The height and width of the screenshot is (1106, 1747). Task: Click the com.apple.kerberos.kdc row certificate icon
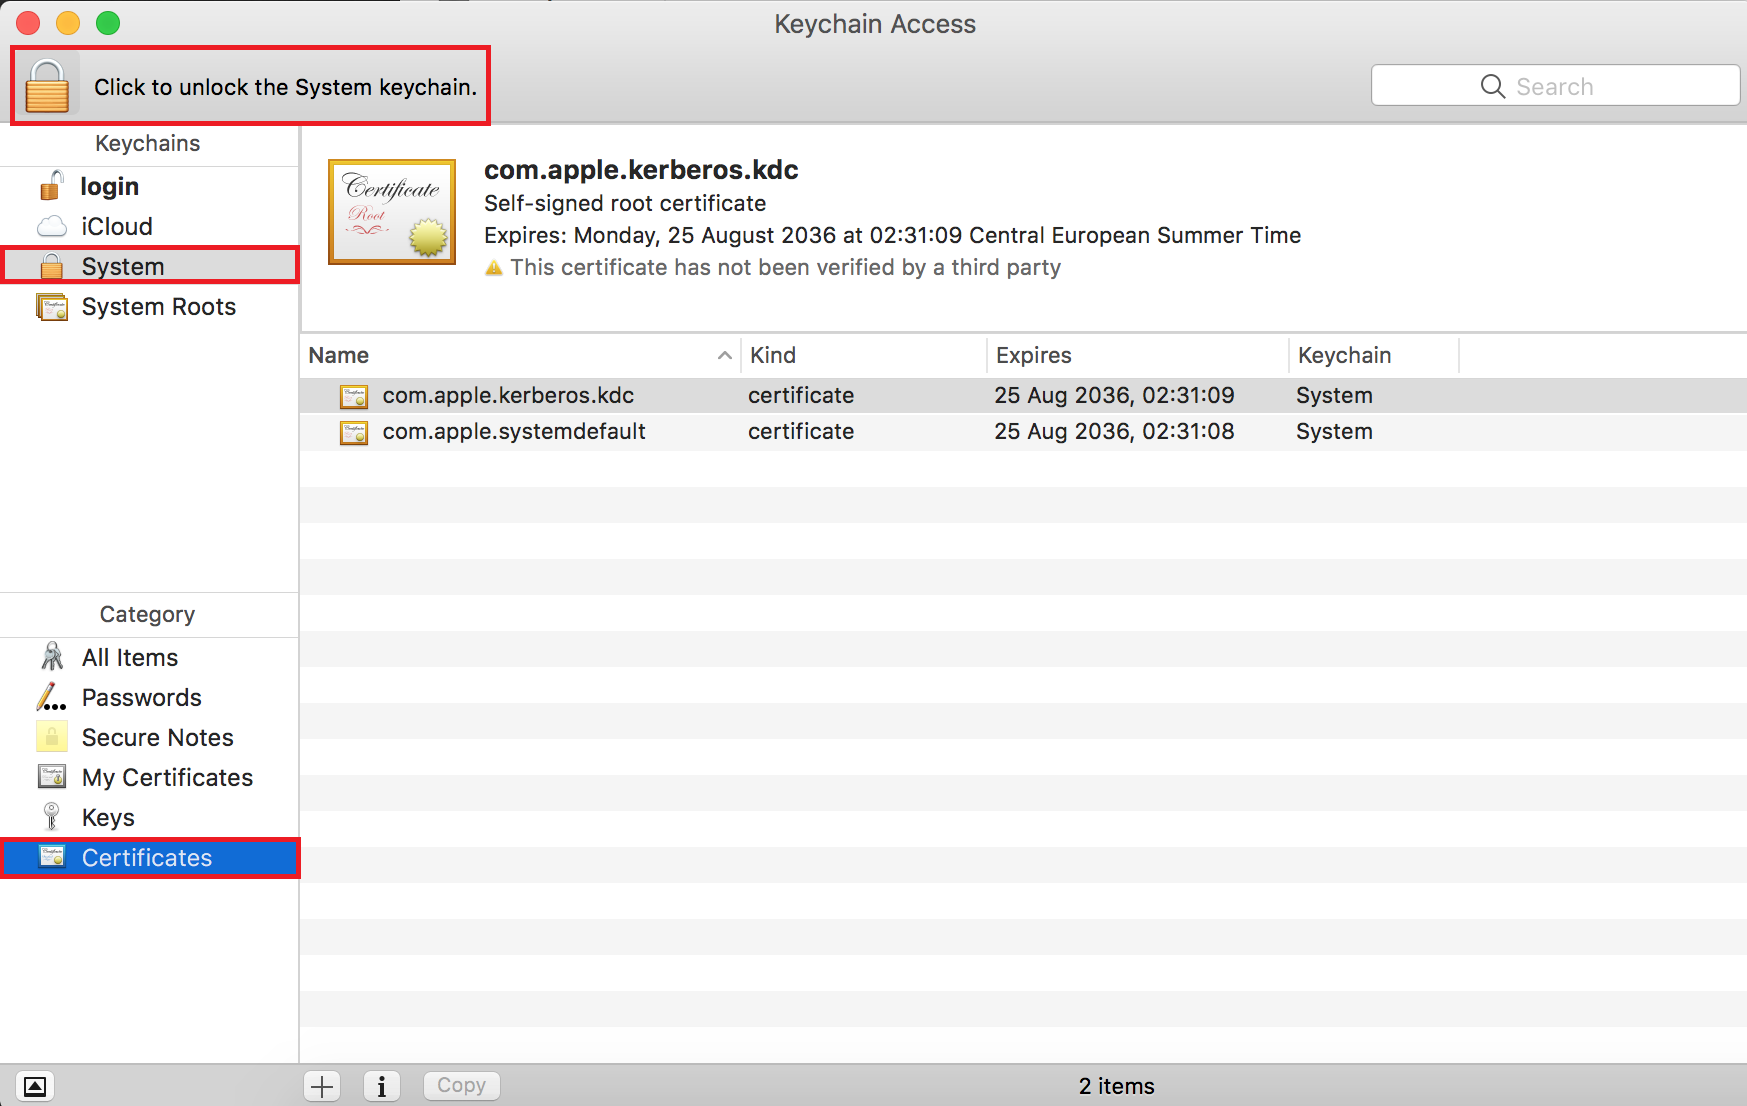(354, 396)
